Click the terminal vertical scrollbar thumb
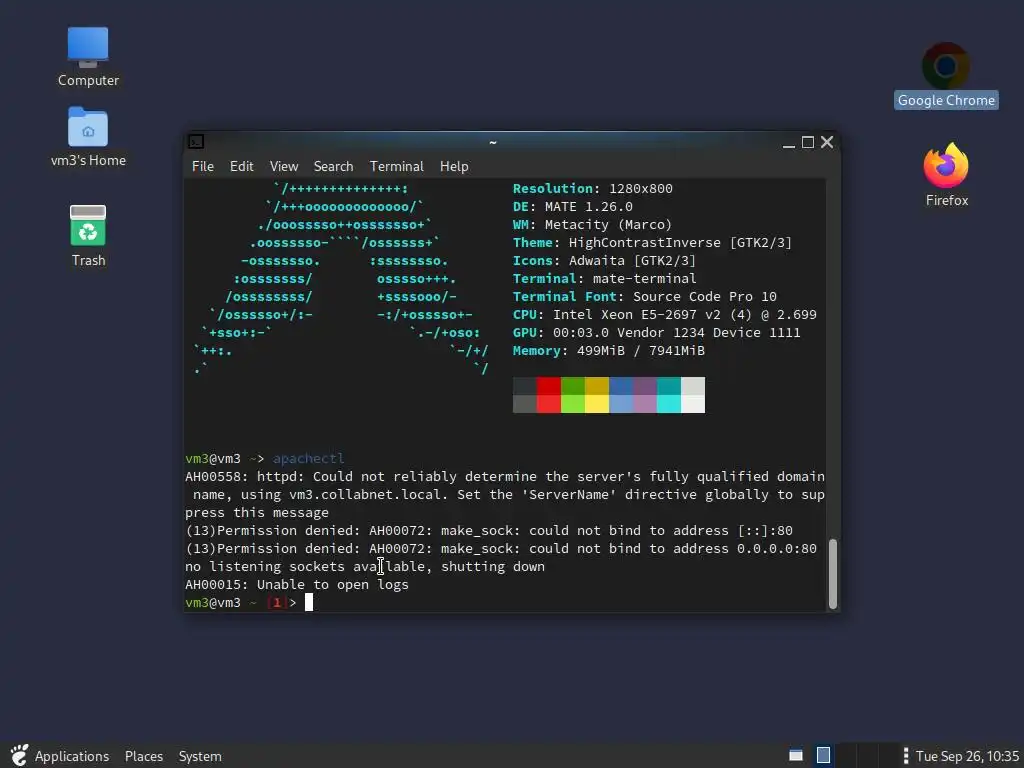This screenshot has width=1024, height=768. point(833,573)
